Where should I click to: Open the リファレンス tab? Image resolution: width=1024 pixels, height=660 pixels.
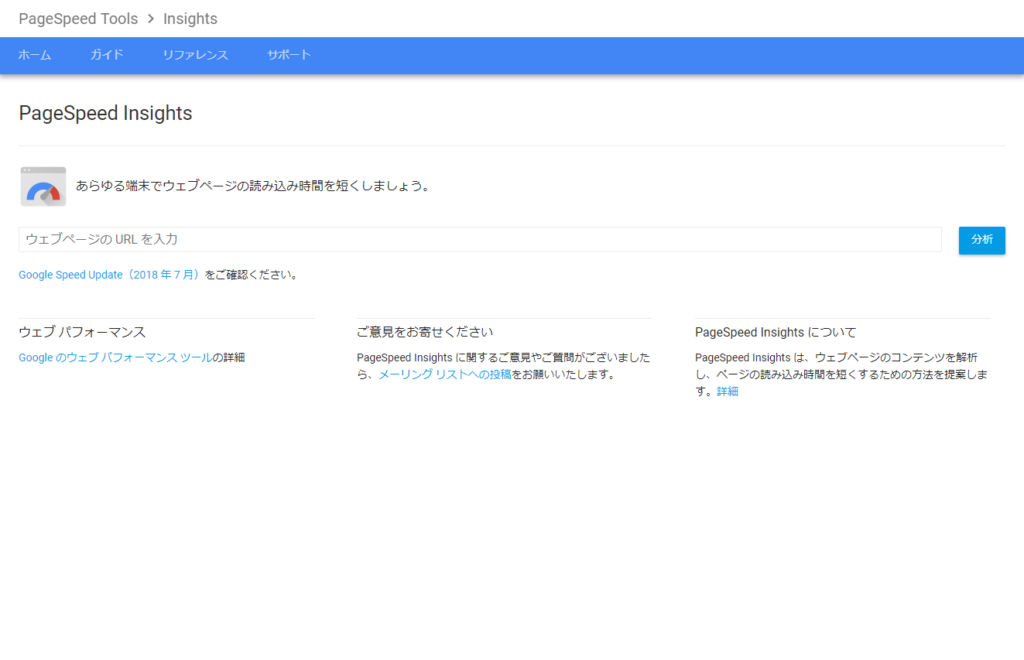[195, 55]
